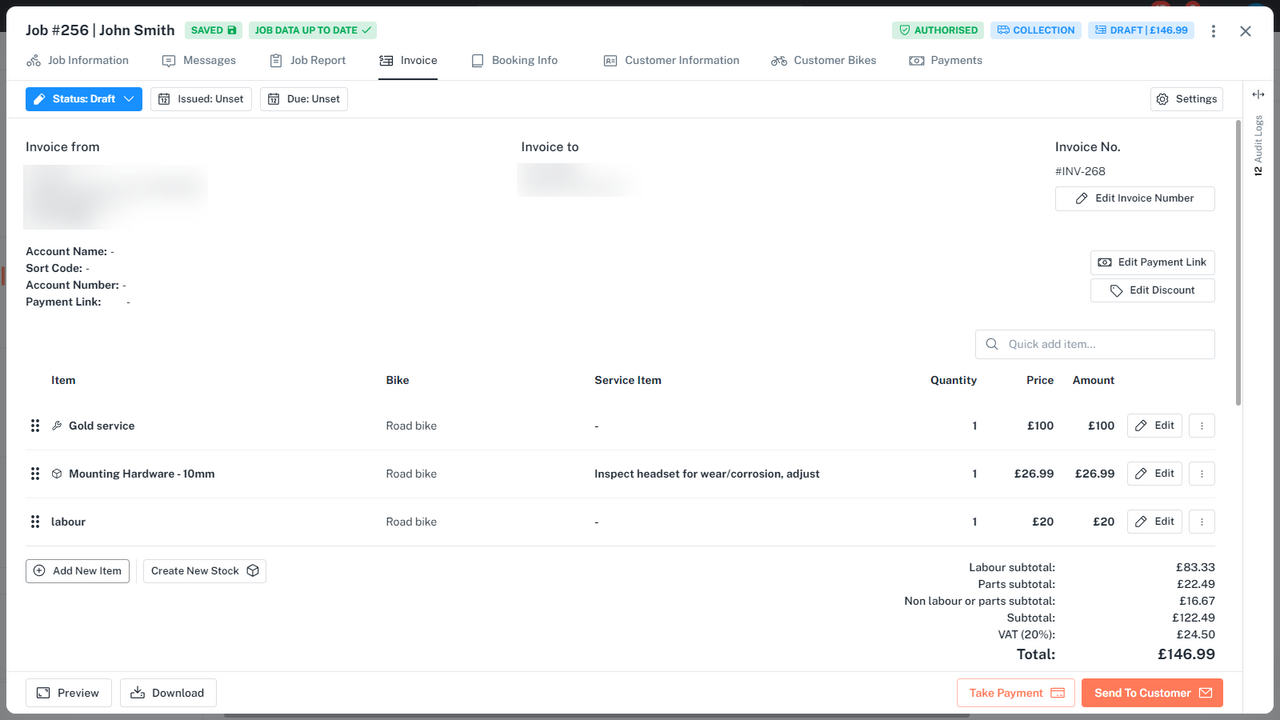Click Edit Invoice Number button
Image resolution: width=1280 pixels, height=720 pixels.
coord(1135,199)
